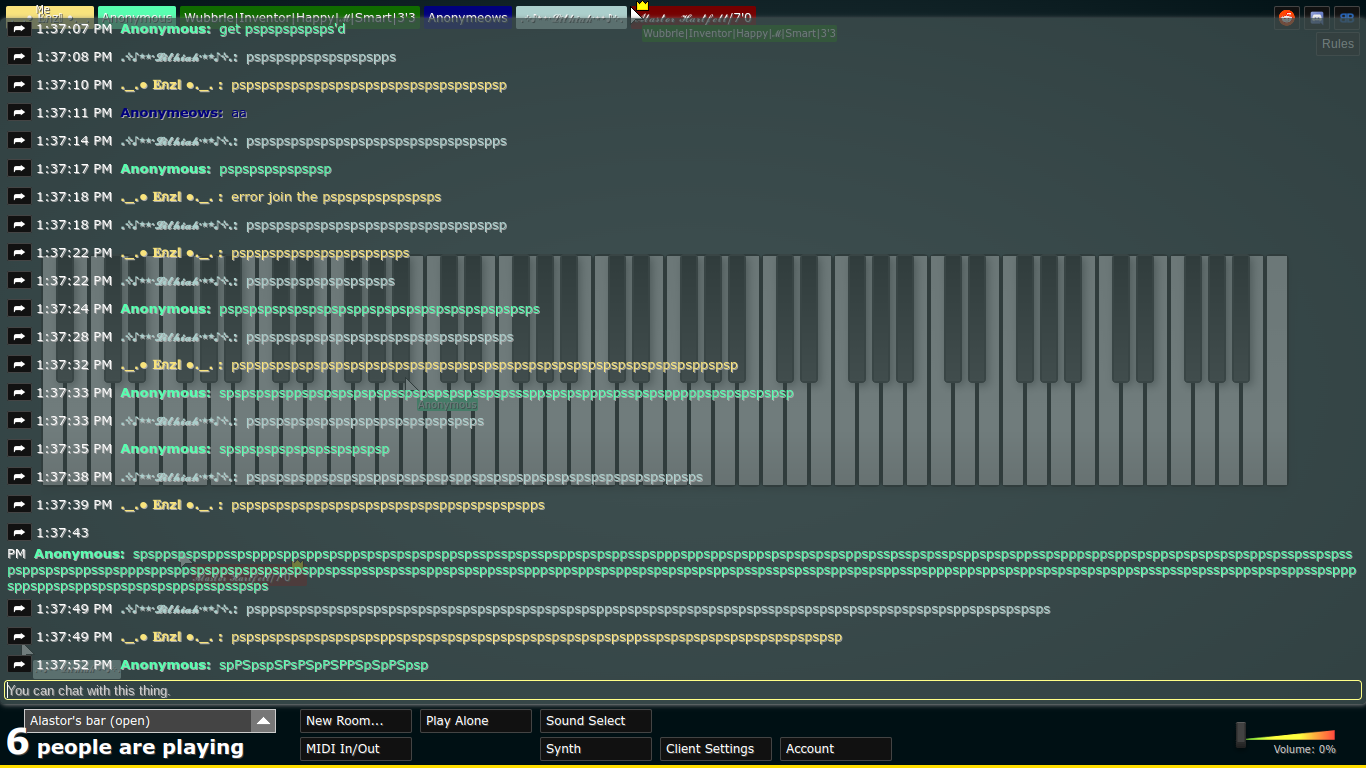1366x768 pixels.
Task: Open the Reddit link icon
Action: (x=1287, y=17)
